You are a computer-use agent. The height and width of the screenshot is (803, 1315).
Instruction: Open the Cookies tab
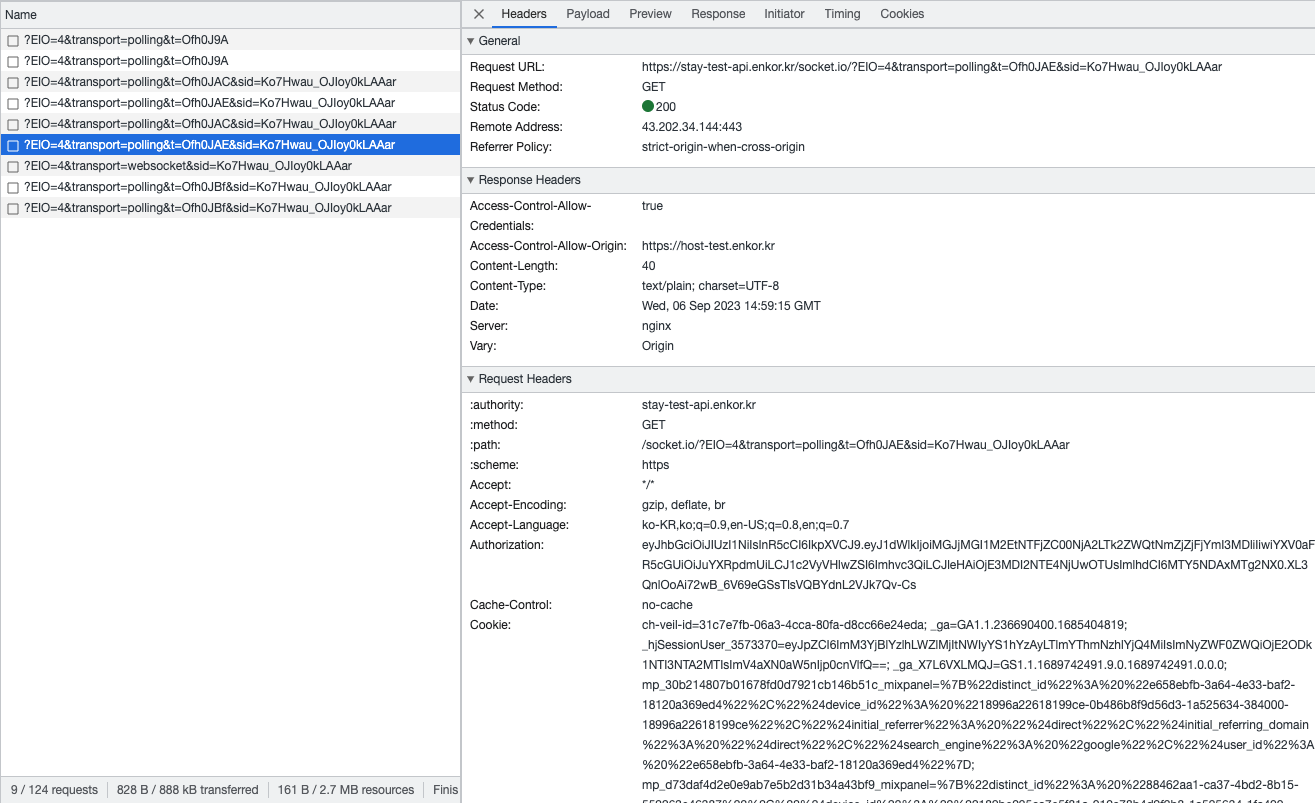pos(902,14)
